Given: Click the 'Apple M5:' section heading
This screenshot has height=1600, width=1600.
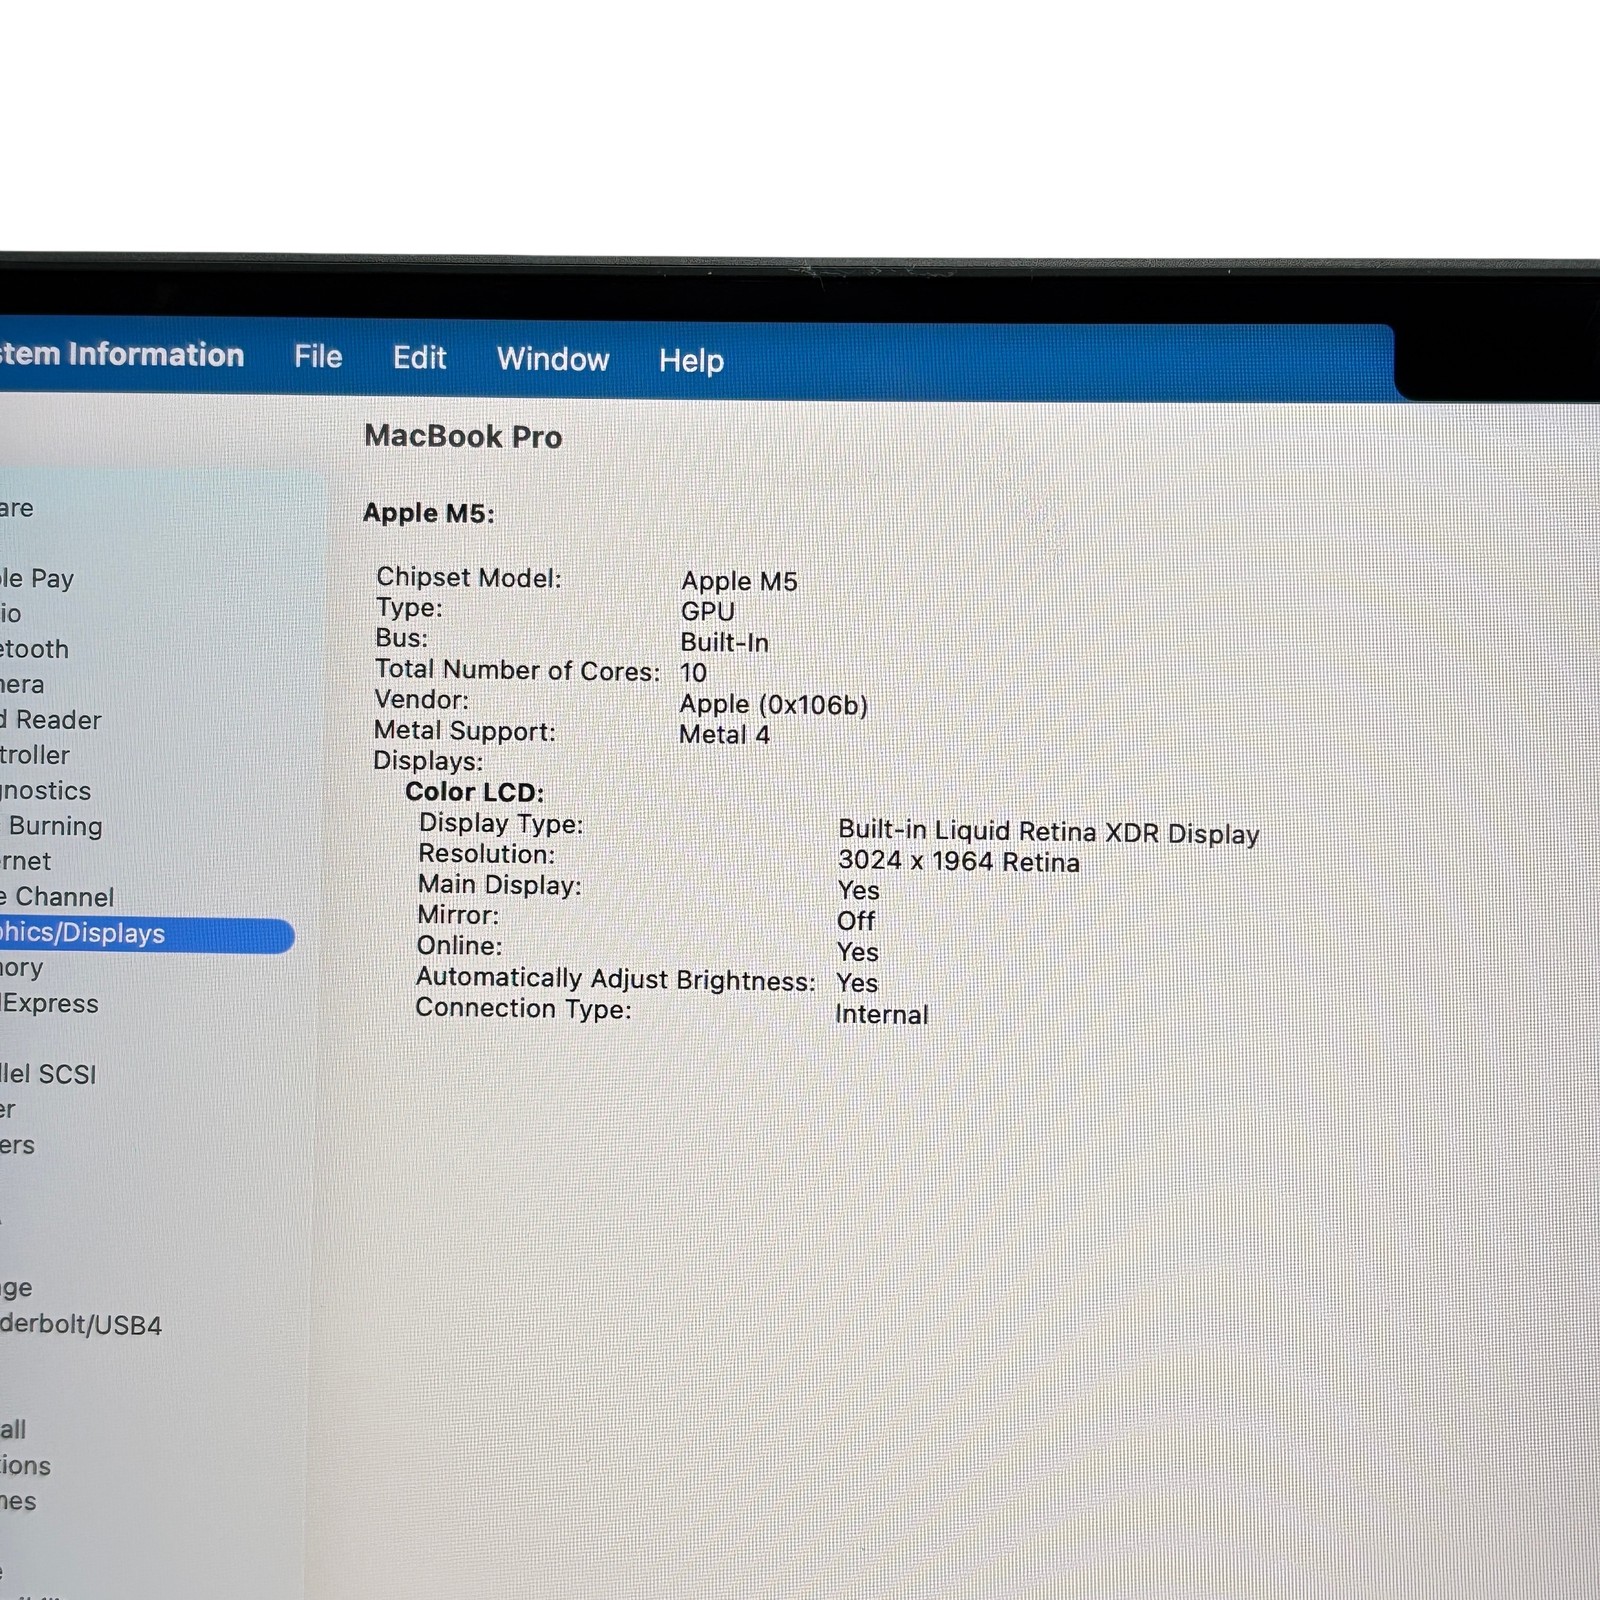Looking at the screenshot, I should [428, 513].
